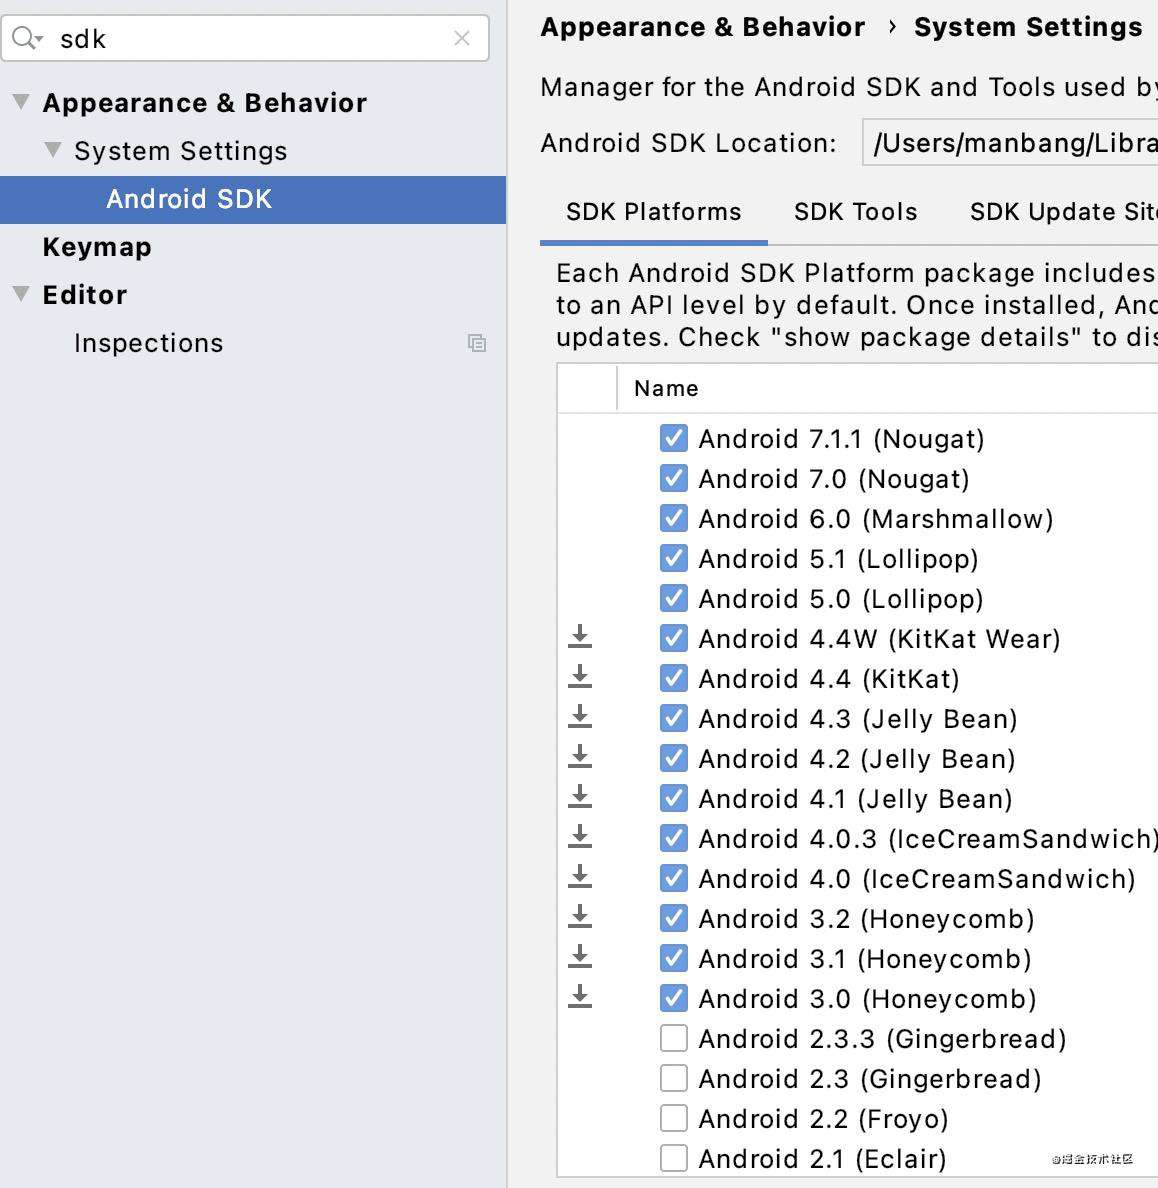Check Android 2.1 (Eclair)
This screenshot has height=1188, width=1158.
click(674, 1158)
